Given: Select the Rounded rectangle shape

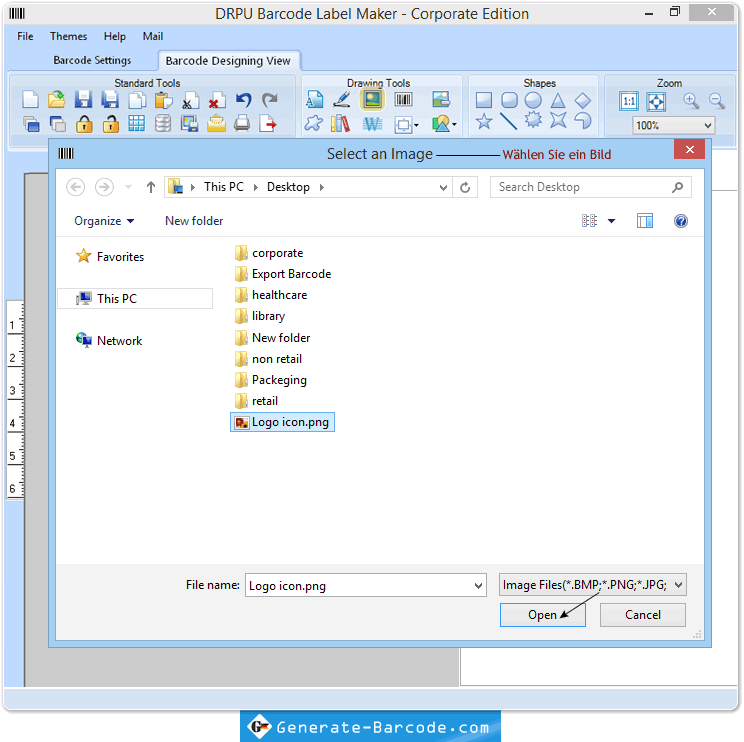Looking at the screenshot, I should pos(509,100).
